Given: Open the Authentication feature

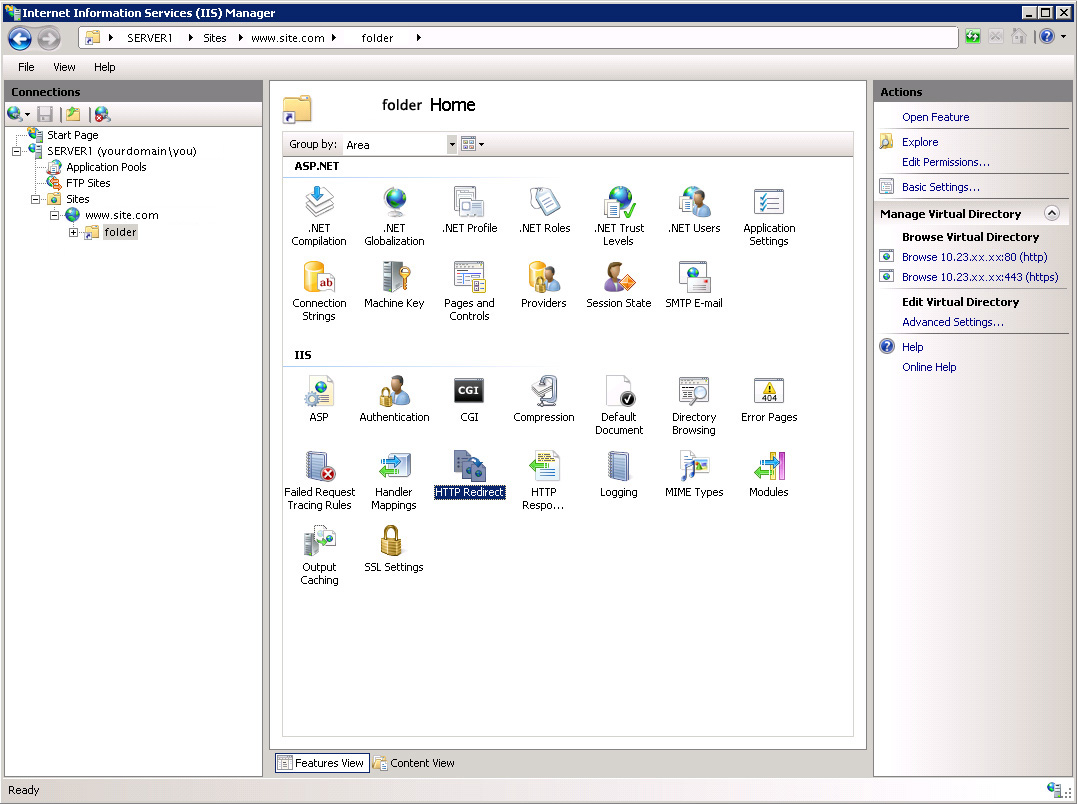Looking at the screenshot, I should click(x=394, y=399).
